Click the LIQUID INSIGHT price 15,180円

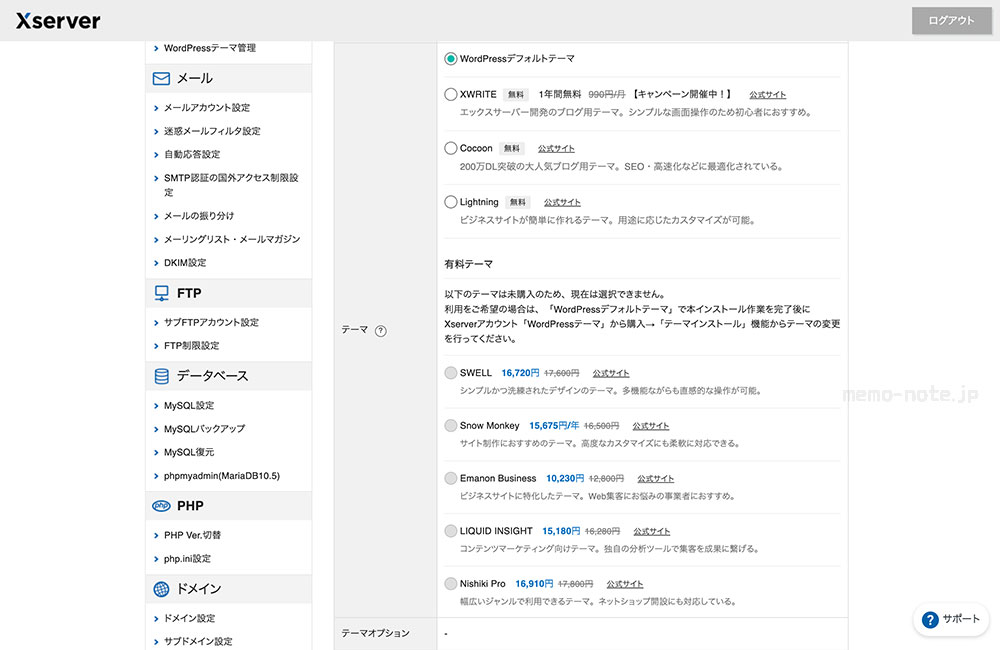point(561,531)
